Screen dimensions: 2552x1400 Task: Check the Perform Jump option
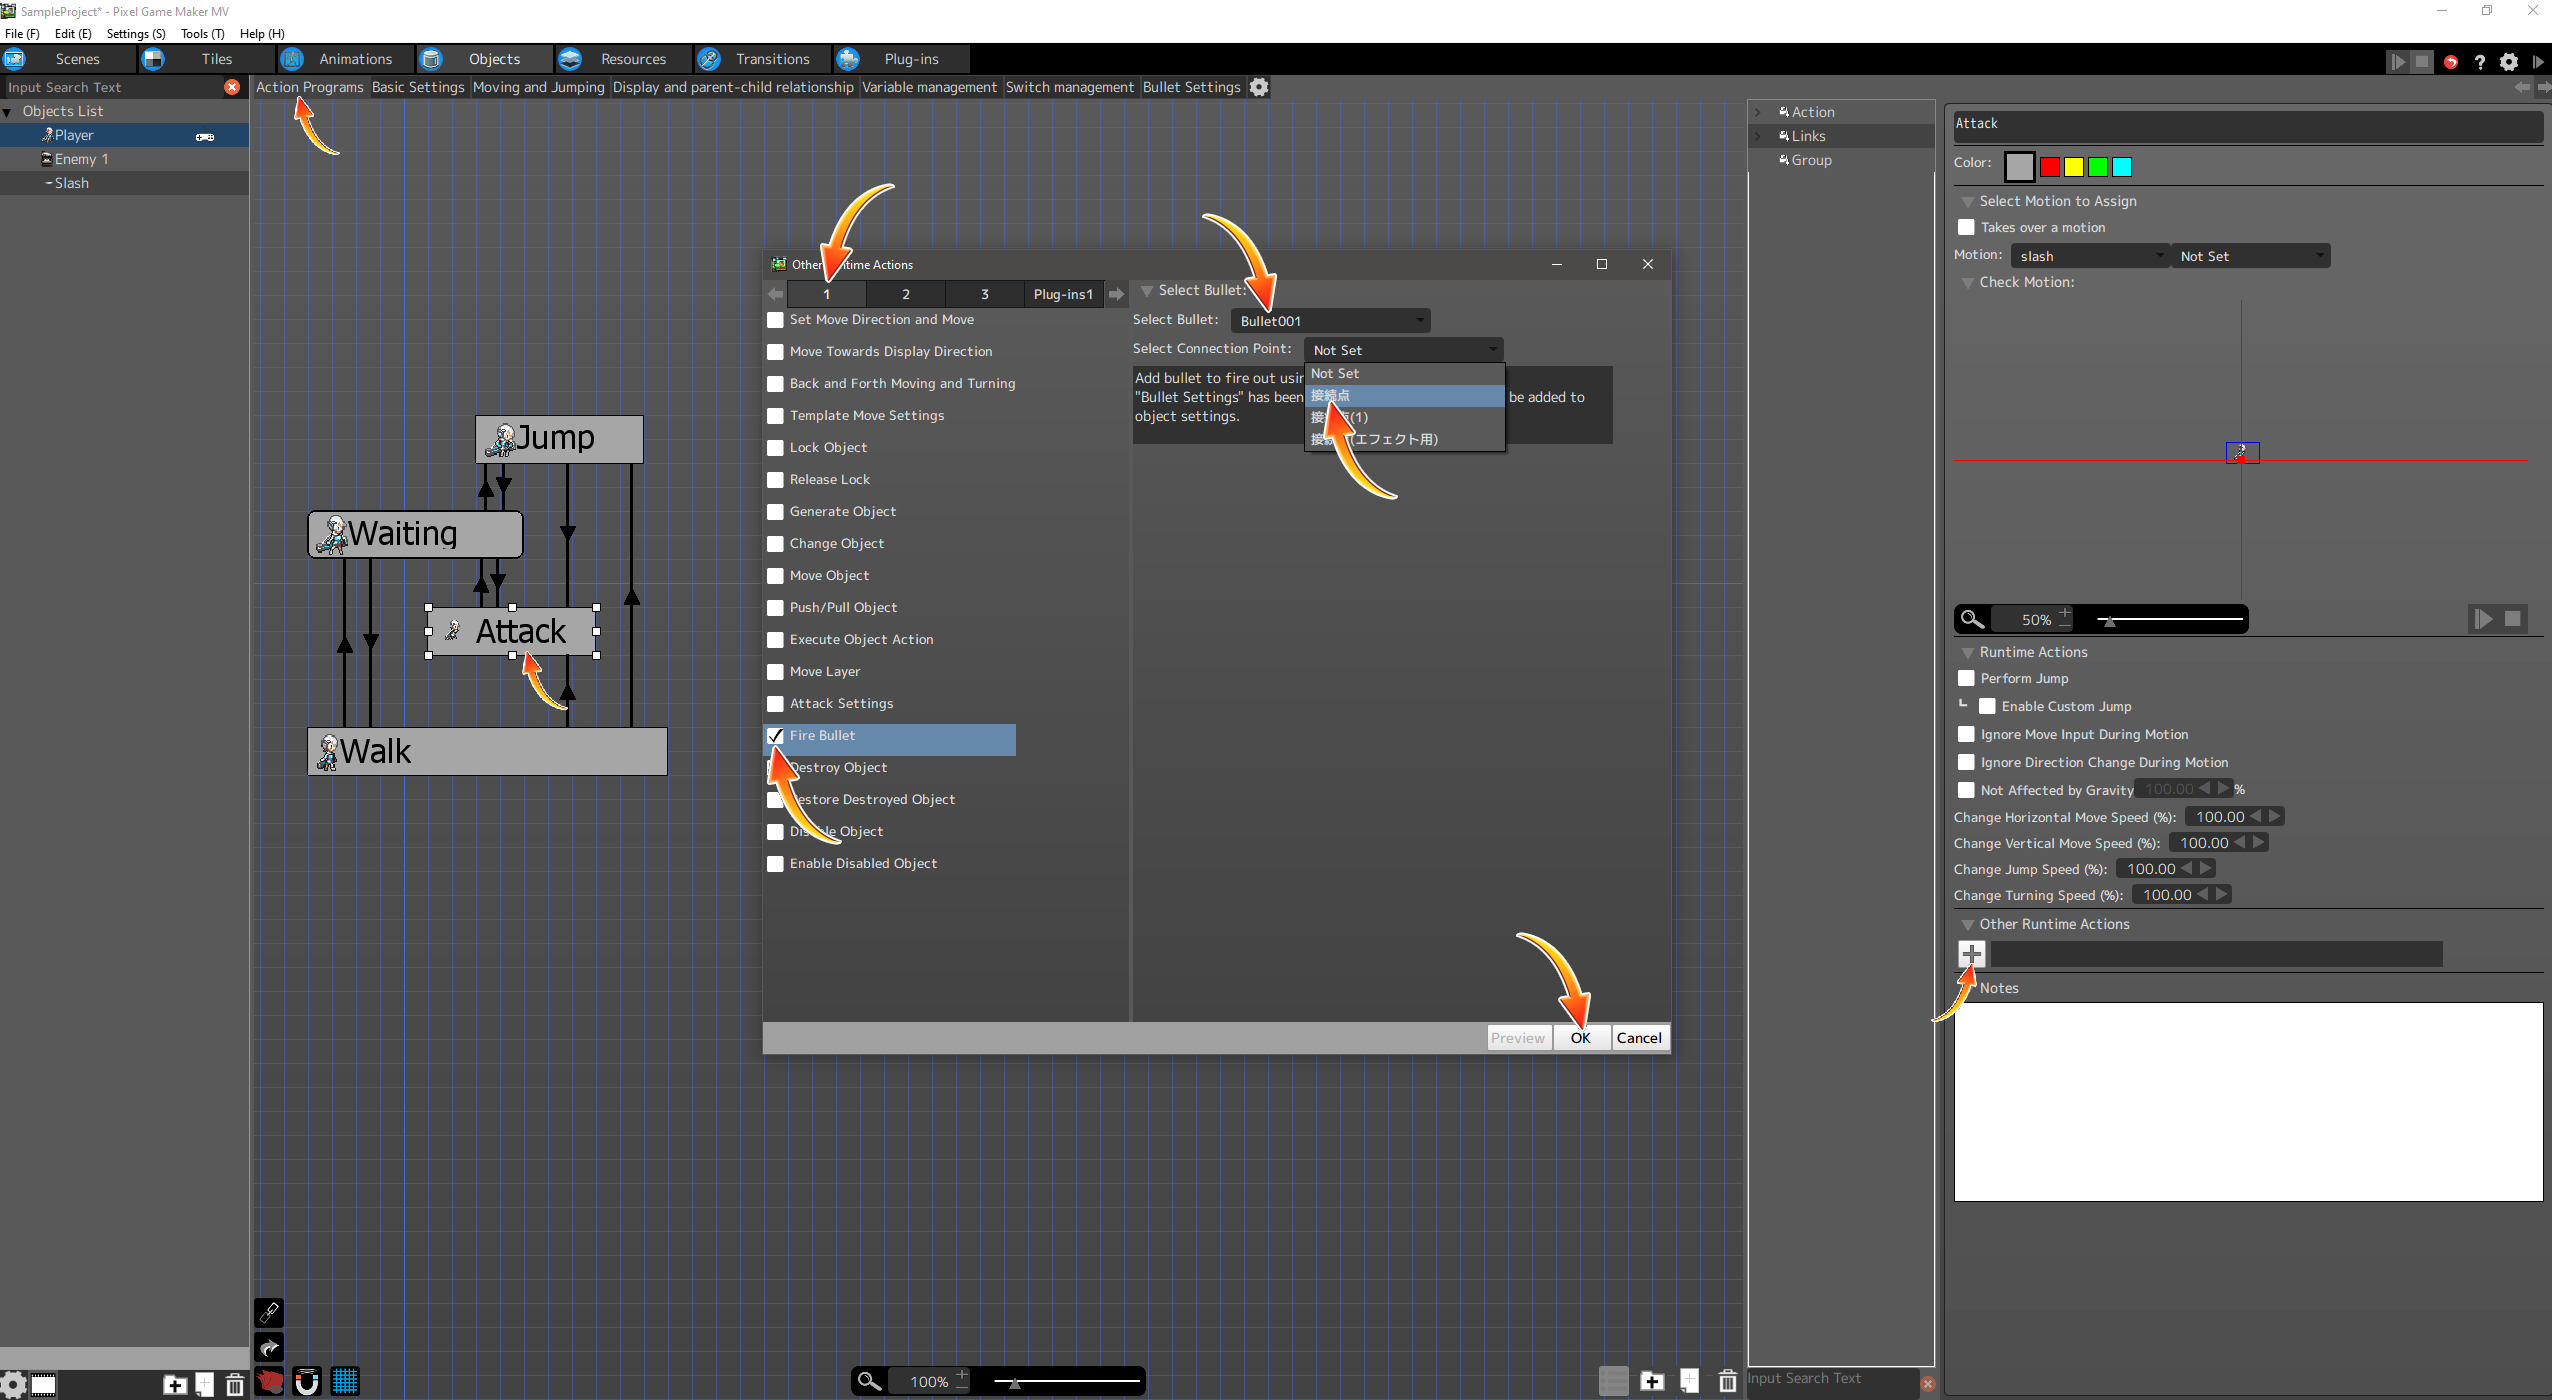1966,678
